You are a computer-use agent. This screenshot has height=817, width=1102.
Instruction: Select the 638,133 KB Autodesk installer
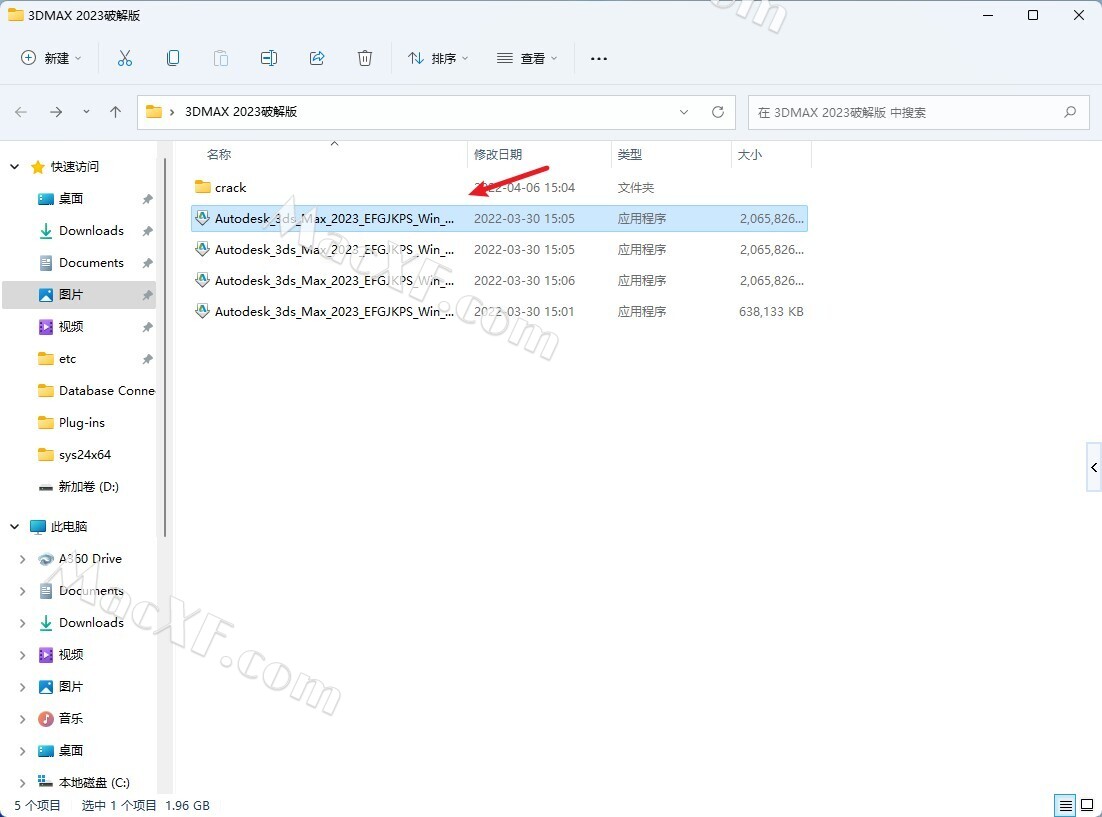(499, 311)
